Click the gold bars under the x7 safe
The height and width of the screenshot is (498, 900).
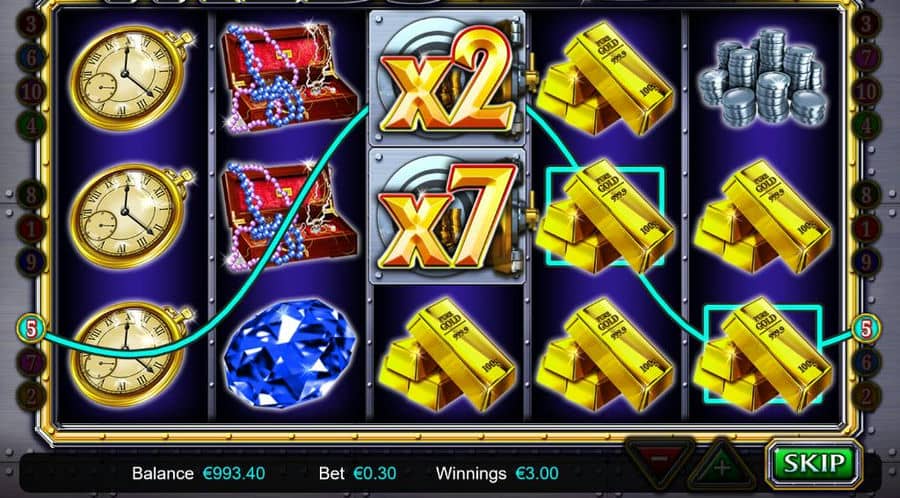point(447,354)
